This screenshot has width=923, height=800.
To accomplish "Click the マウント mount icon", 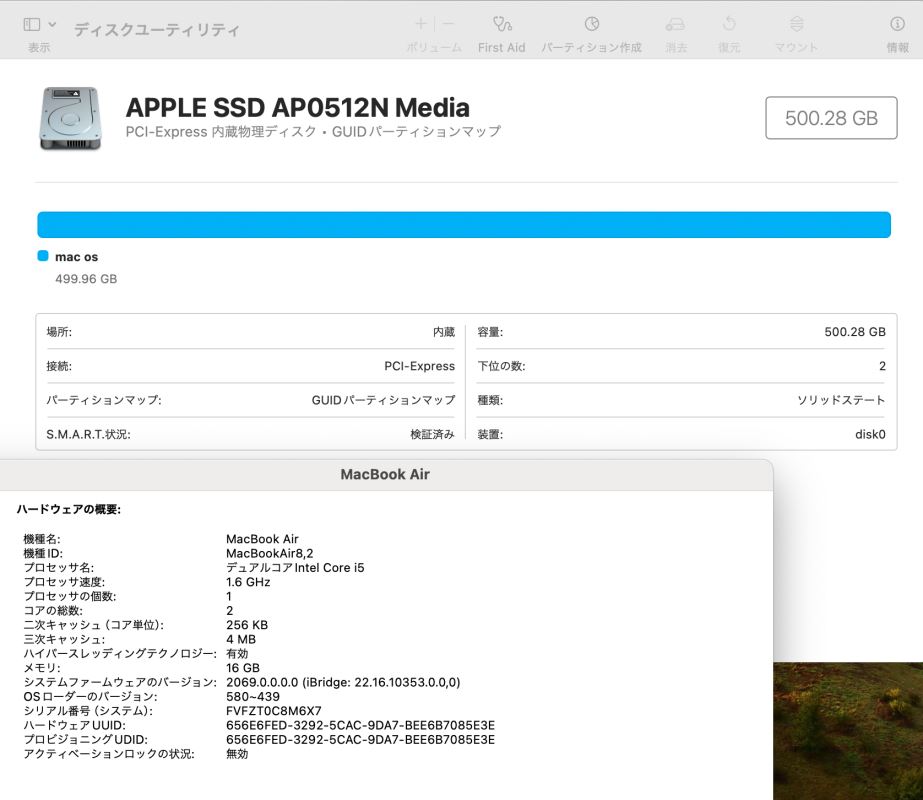I will click(x=796, y=24).
